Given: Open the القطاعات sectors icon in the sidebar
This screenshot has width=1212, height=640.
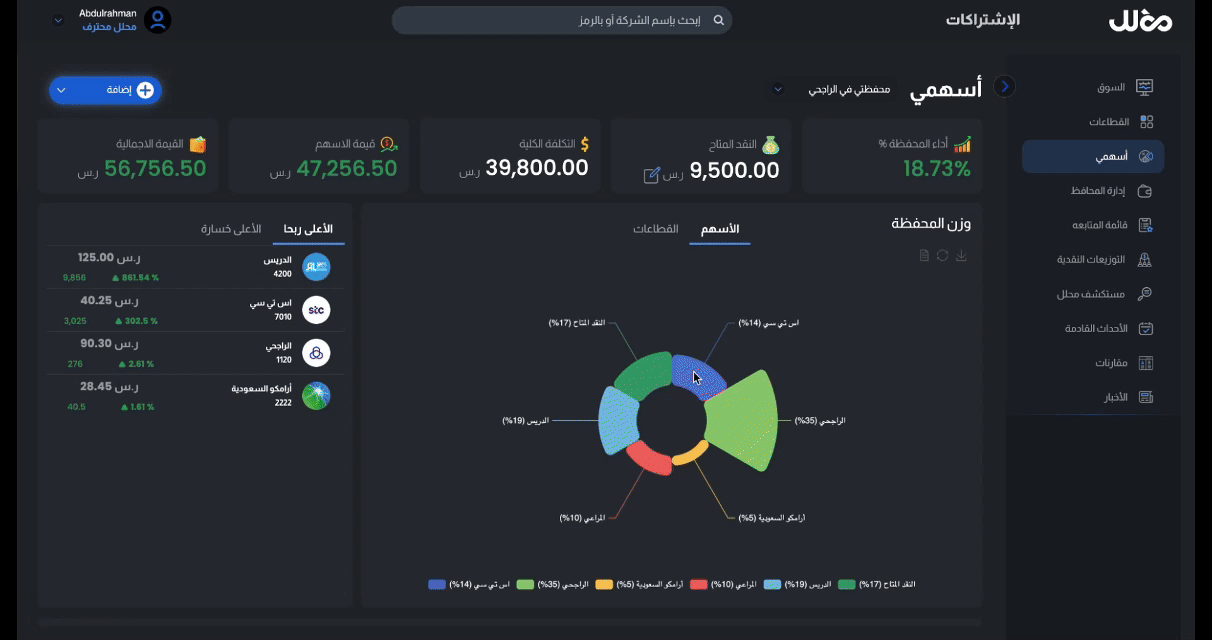Looking at the screenshot, I should pyautogui.click(x=1146, y=122).
